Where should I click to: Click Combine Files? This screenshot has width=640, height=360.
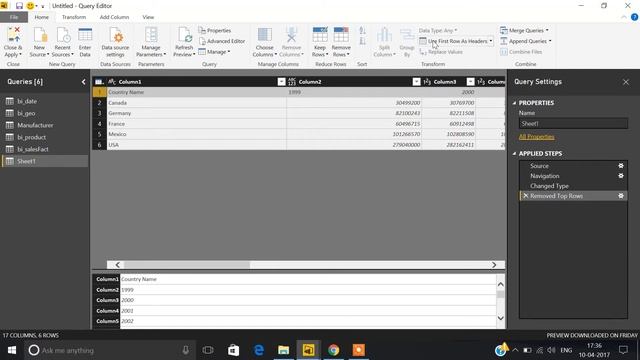(x=521, y=52)
